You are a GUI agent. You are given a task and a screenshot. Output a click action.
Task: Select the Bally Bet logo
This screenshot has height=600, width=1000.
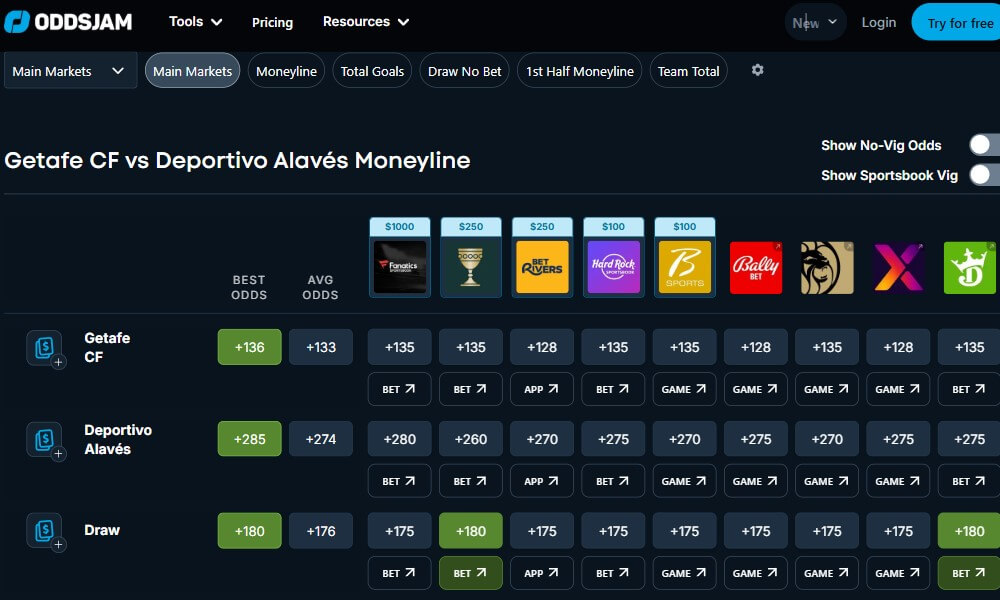[756, 267]
